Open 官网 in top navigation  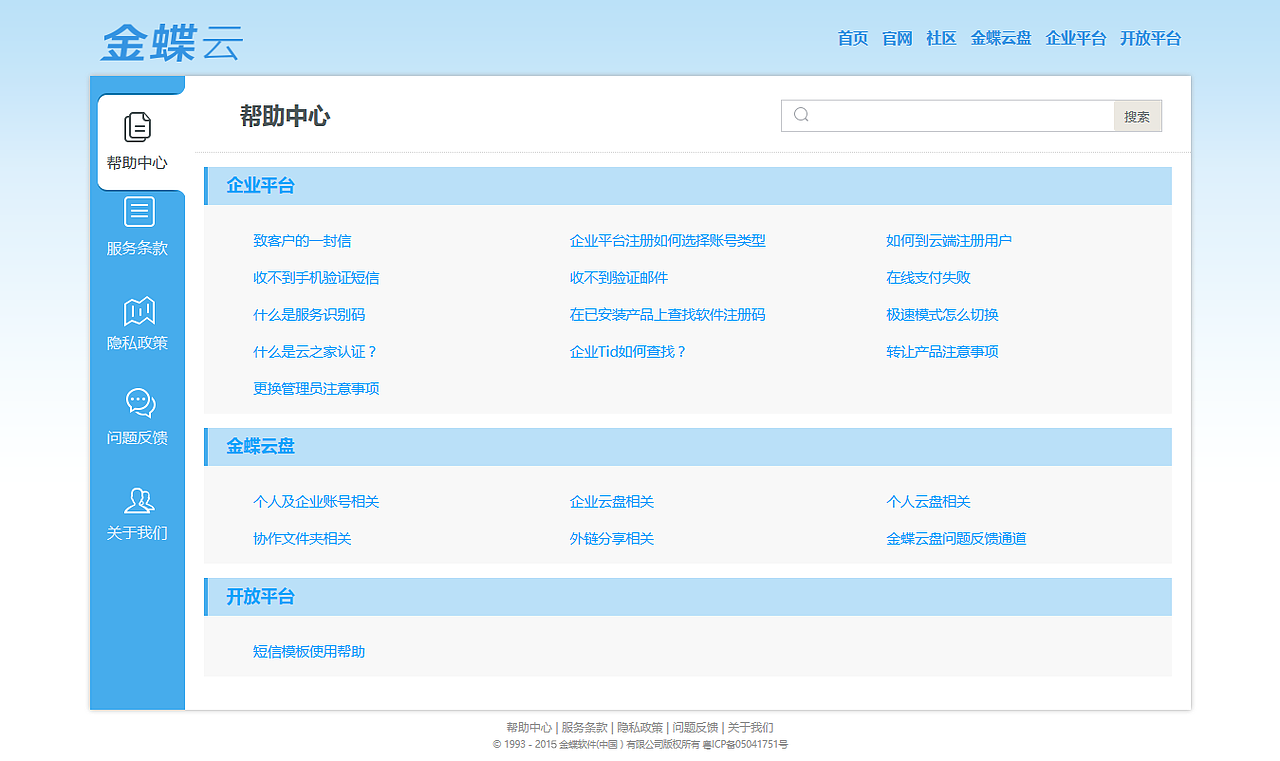(x=897, y=39)
